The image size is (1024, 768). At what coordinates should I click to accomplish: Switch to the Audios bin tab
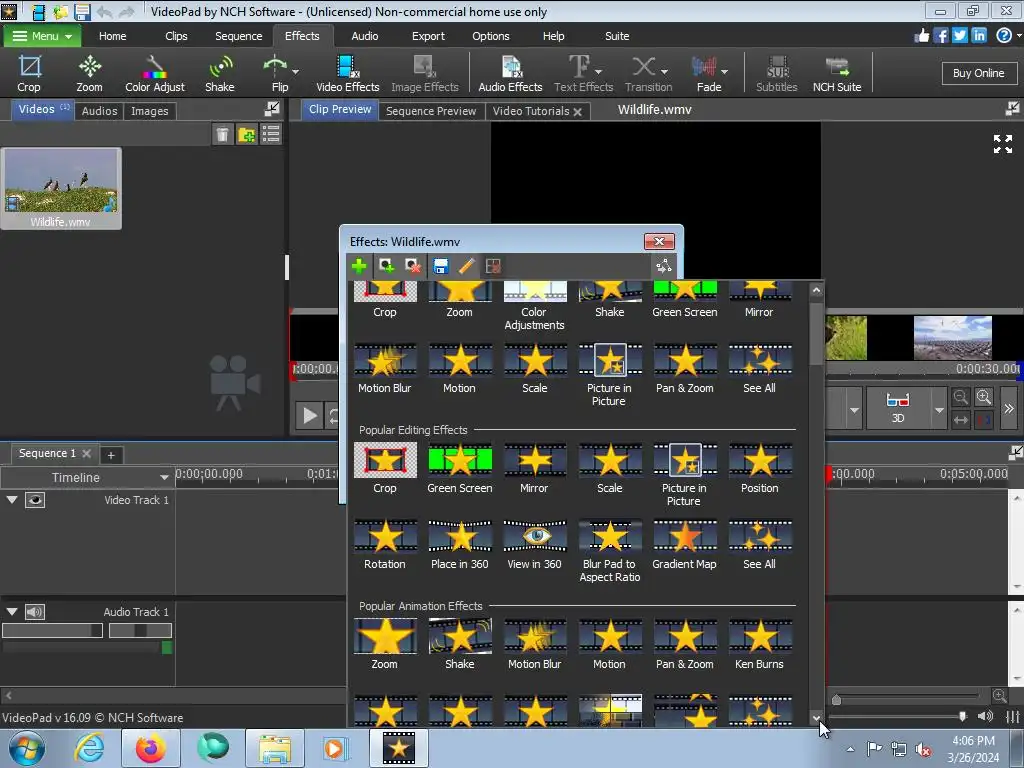pyautogui.click(x=99, y=111)
